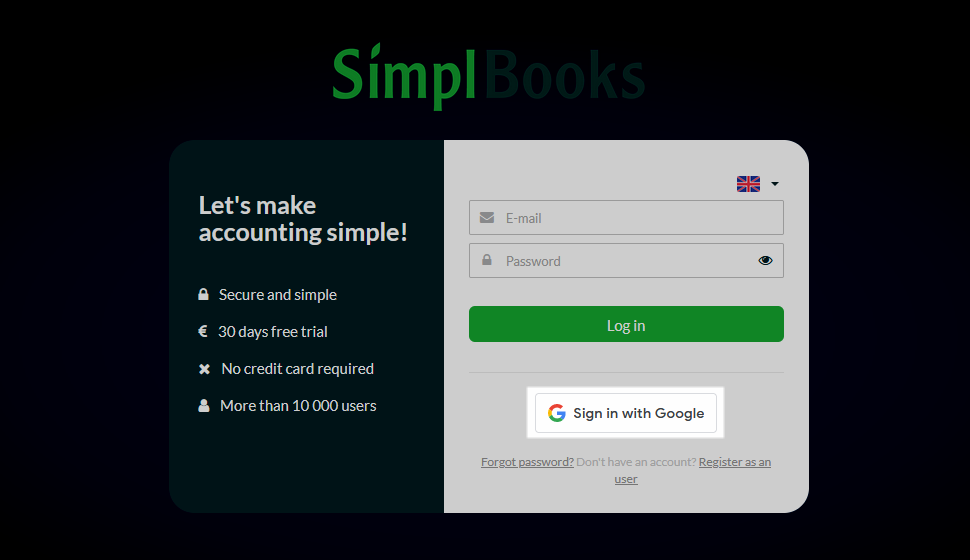970x560 pixels.
Task: Click the "30 days free trial" text
Action: click(x=273, y=332)
